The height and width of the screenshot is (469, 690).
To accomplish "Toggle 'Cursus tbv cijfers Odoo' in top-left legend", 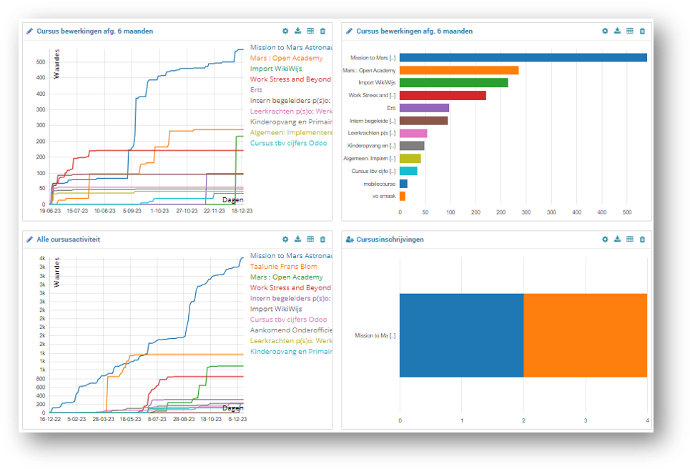I will pyautogui.click(x=289, y=143).
